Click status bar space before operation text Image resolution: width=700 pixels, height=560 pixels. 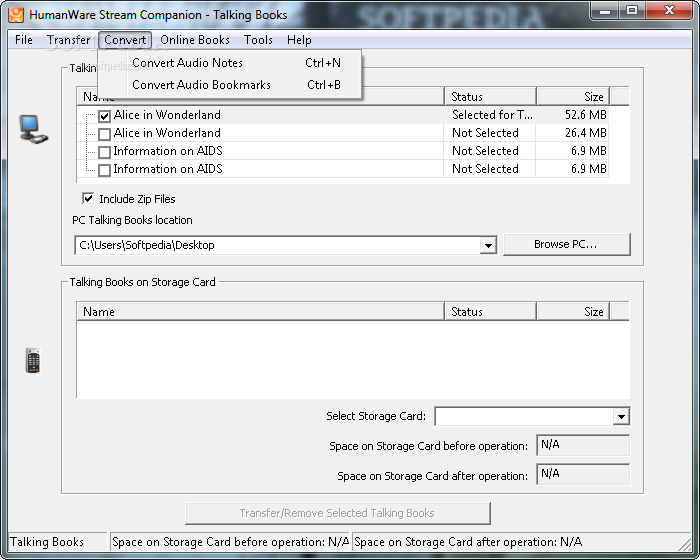[x=230, y=542]
